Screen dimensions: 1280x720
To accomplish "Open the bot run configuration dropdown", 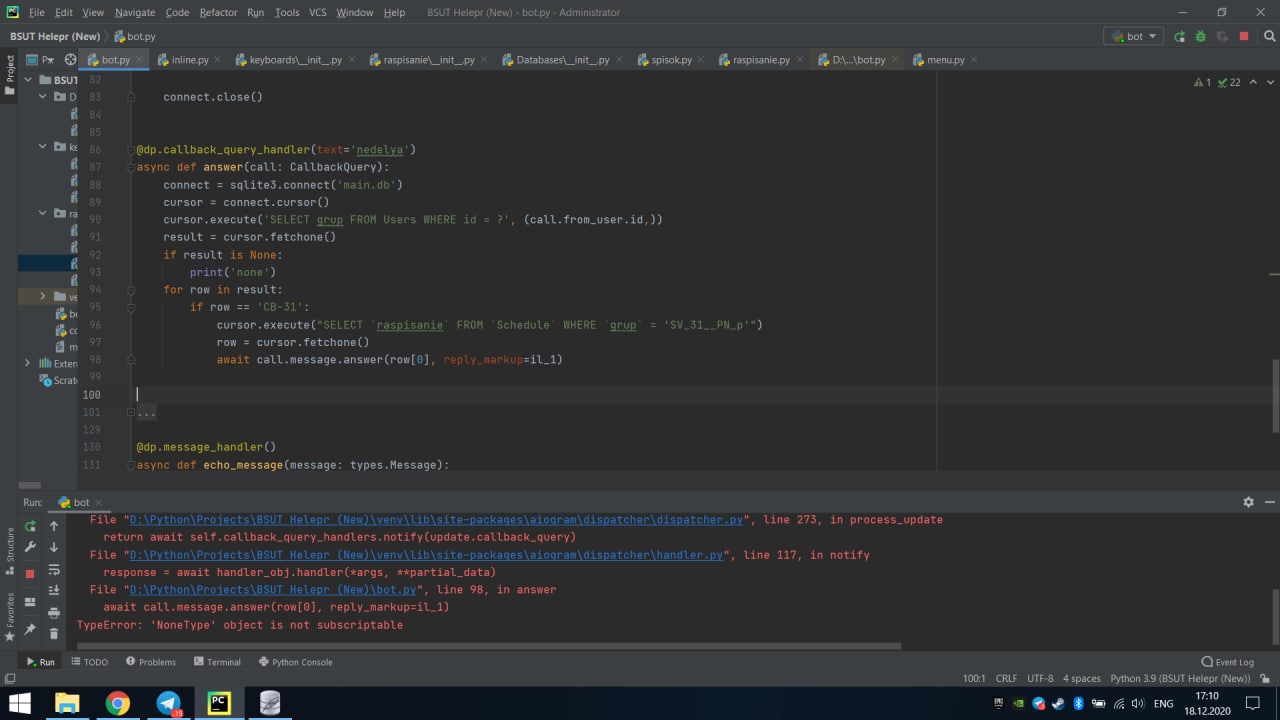I will 1134,36.
